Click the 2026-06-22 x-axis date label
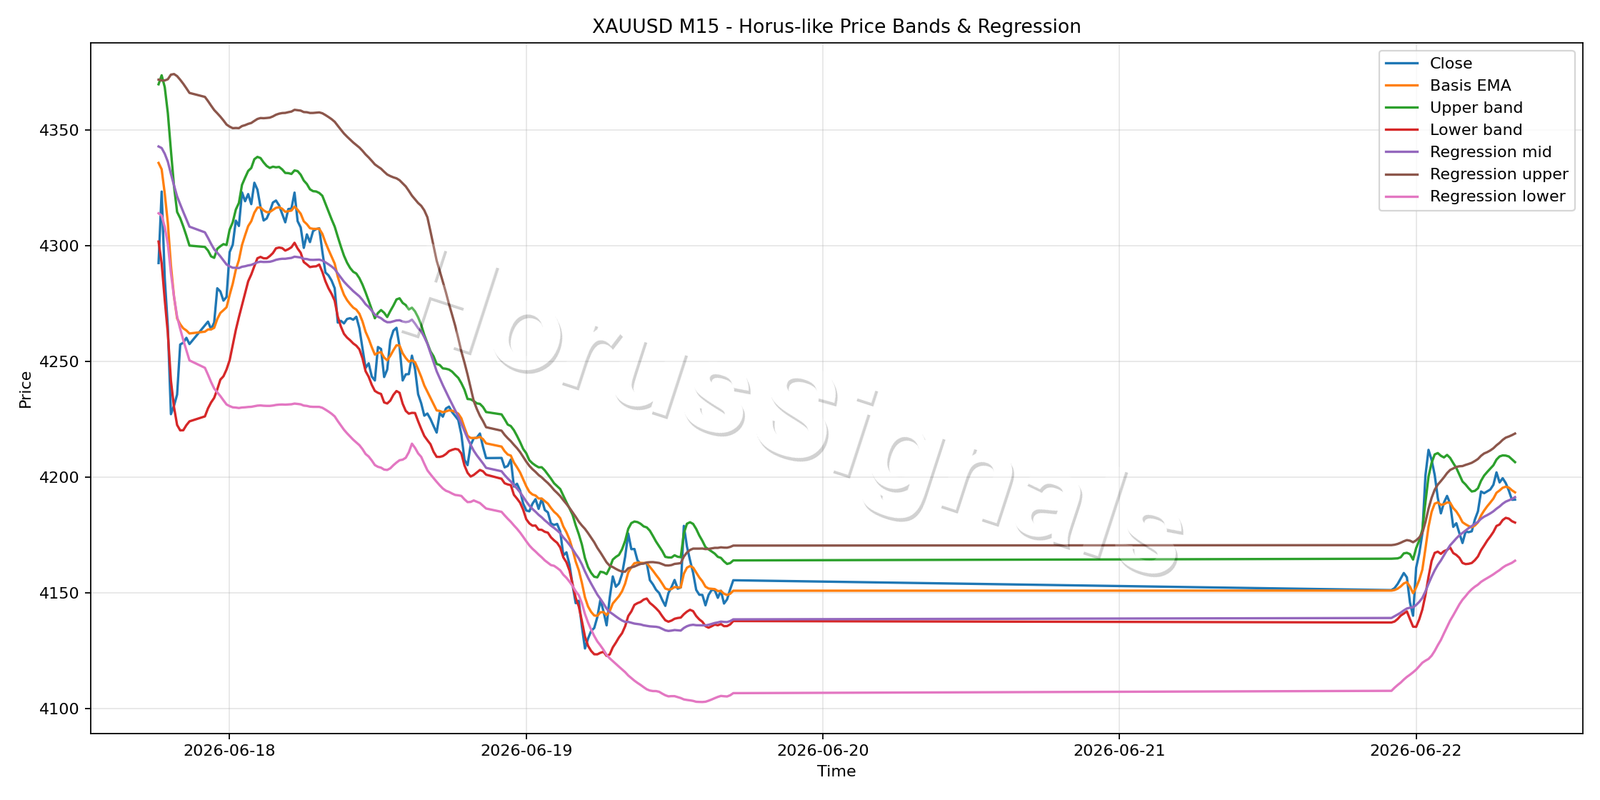This screenshot has width=1600, height=800. (x=1416, y=750)
